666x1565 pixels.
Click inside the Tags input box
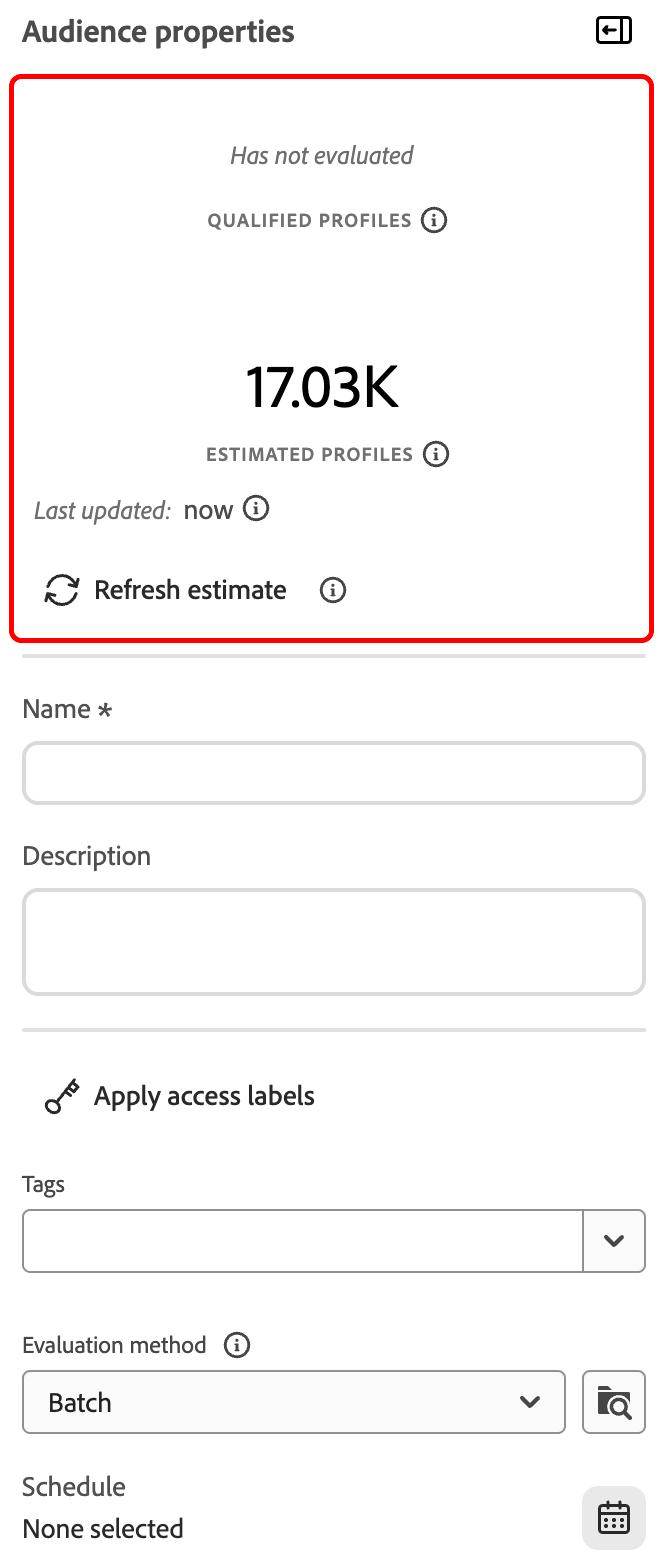[303, 1241]
